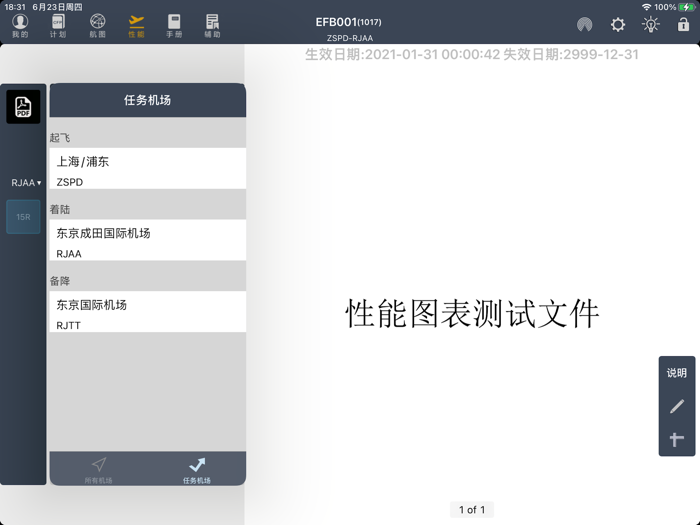Image resolution: width=700 pixels, height=525 pixels.
Task: Click the 1 of 1 page indicator
Action: pos(472,509)
